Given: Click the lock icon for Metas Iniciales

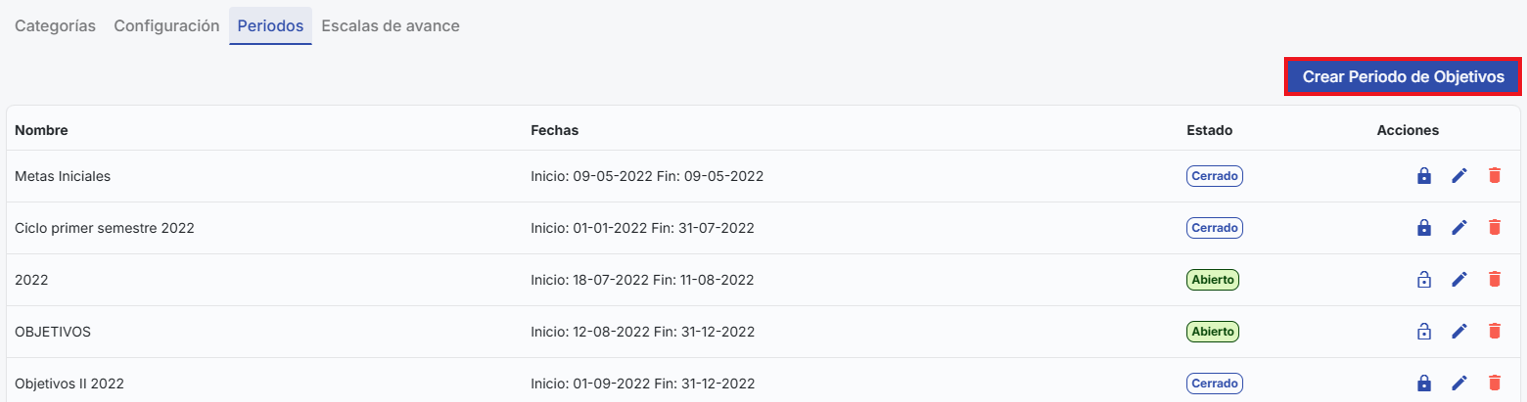Looking at the screenshot, I should pos(1424,176).
